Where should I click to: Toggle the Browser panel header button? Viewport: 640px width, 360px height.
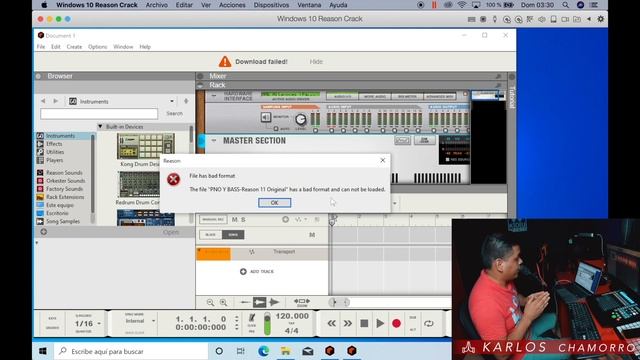(x=38, y=76)
